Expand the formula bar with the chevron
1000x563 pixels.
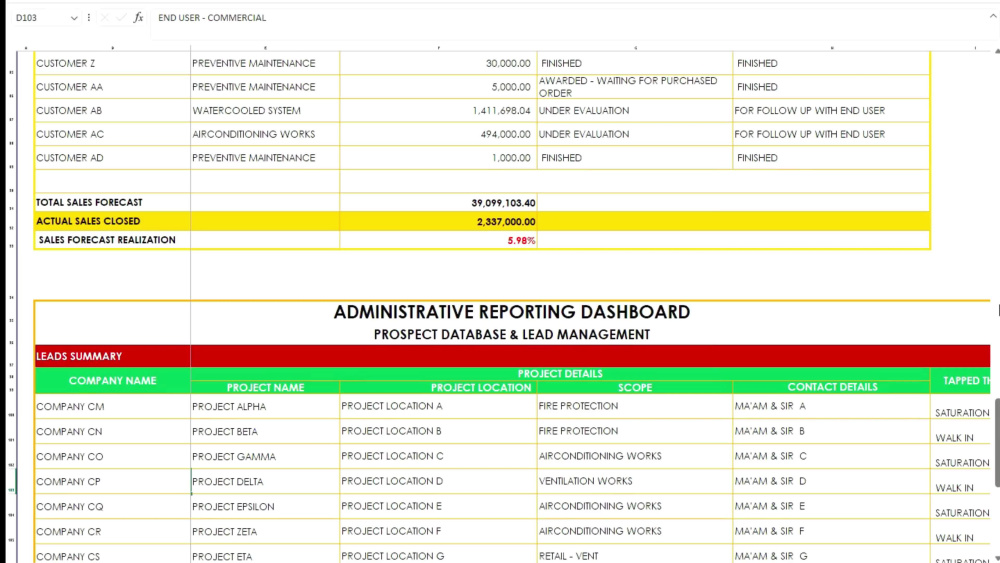pyautogui.click(x=993, y=17)
